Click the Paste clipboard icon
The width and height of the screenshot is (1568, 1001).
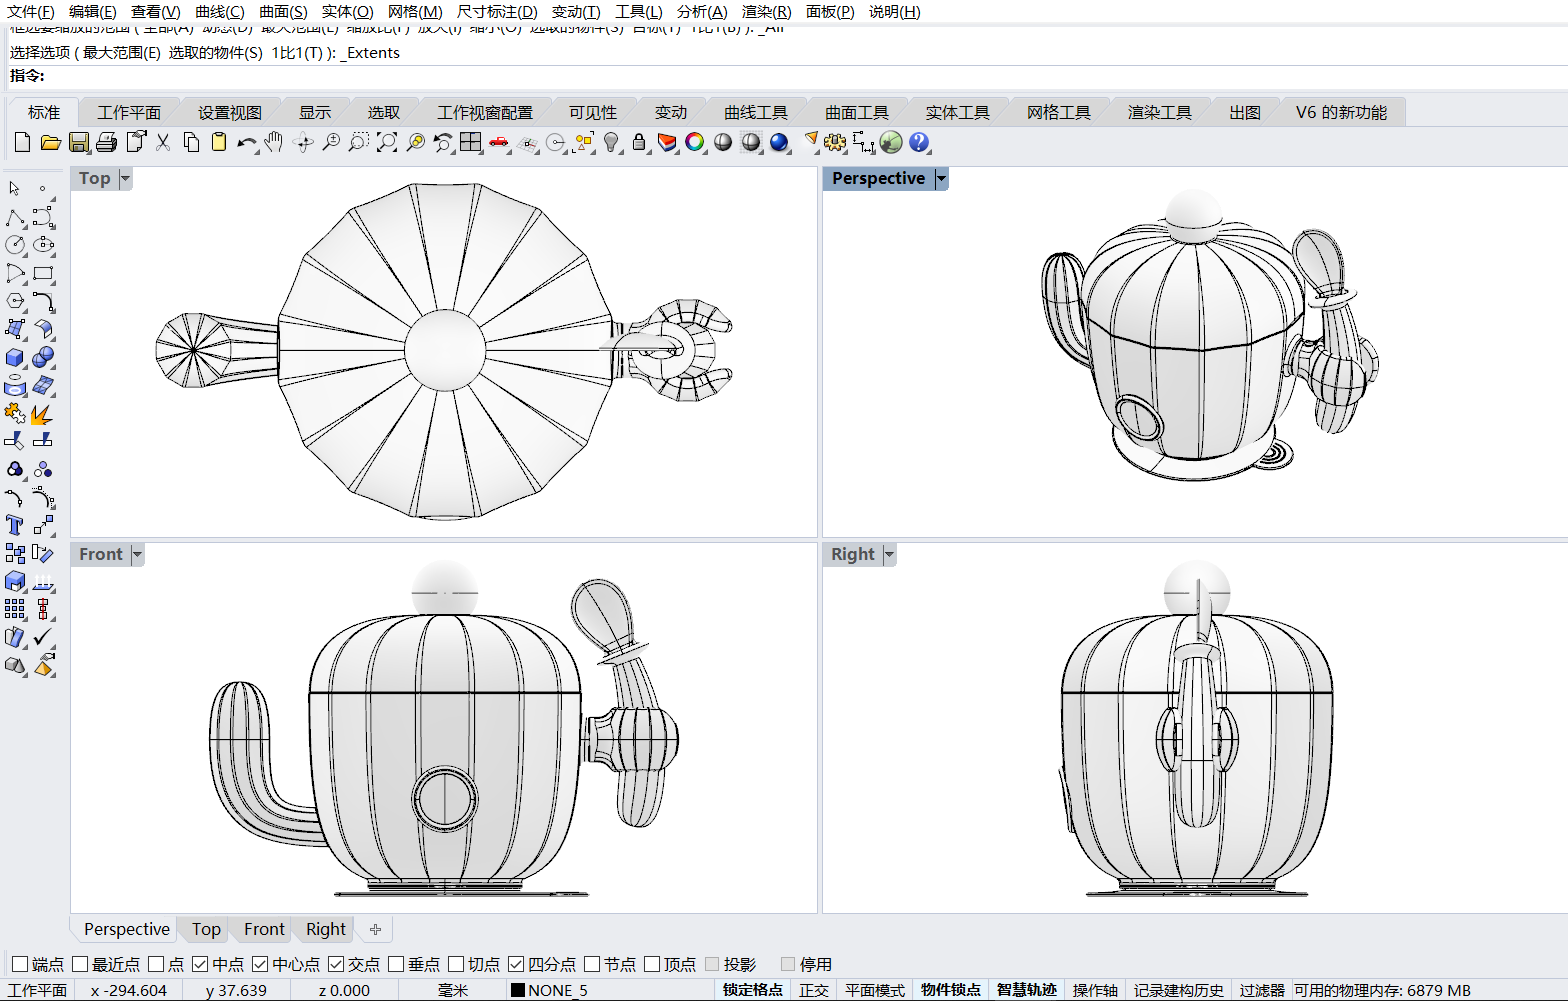pyautogui.click(x=219, y=143)
